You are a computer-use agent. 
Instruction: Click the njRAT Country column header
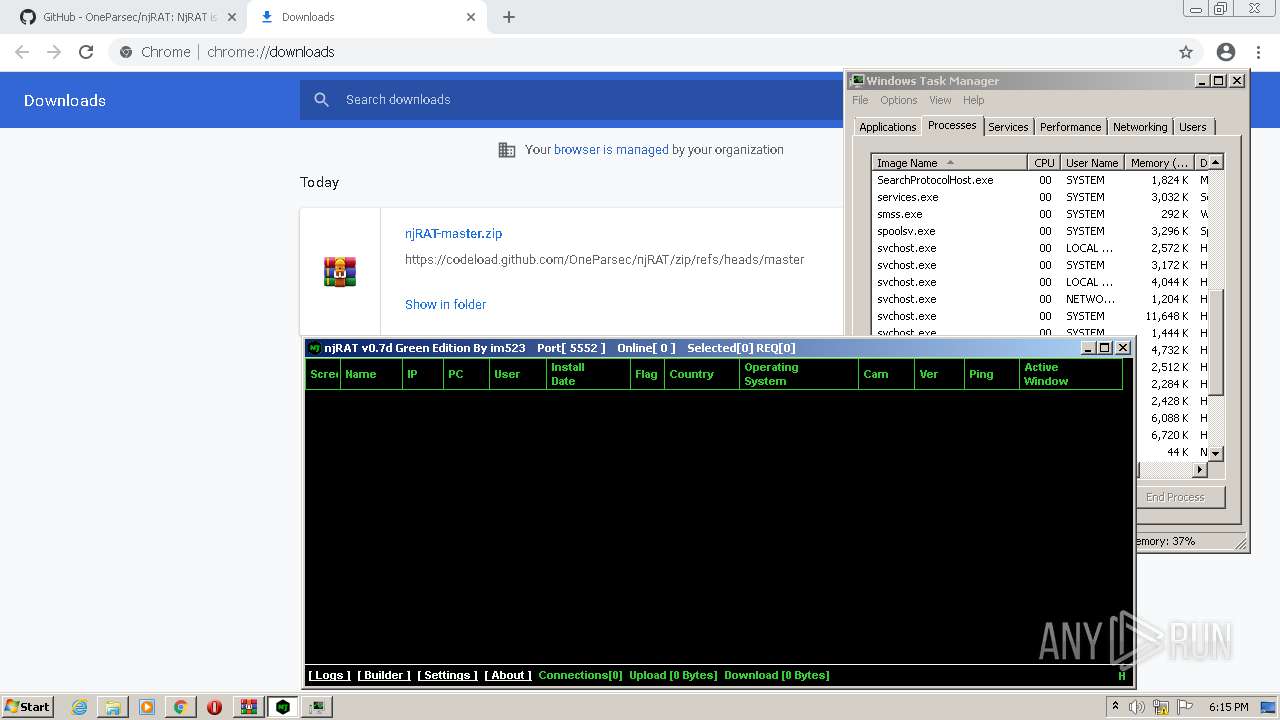[x=701, y=374]
